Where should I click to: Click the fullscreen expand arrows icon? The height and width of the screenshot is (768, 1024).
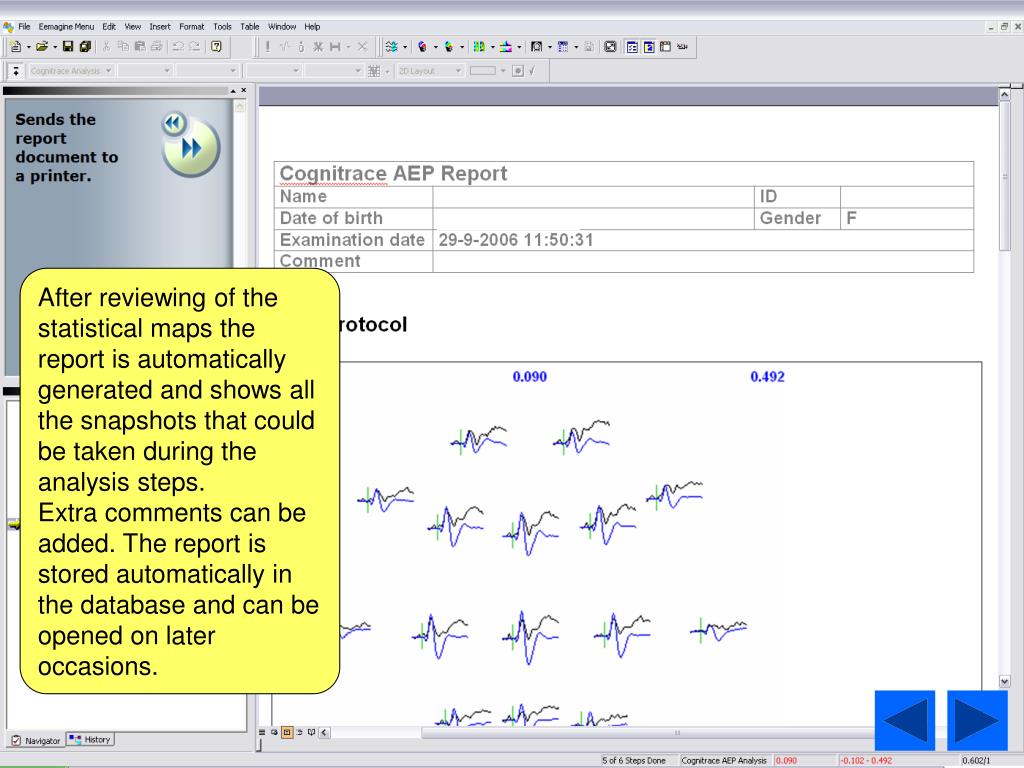[610, 46]
